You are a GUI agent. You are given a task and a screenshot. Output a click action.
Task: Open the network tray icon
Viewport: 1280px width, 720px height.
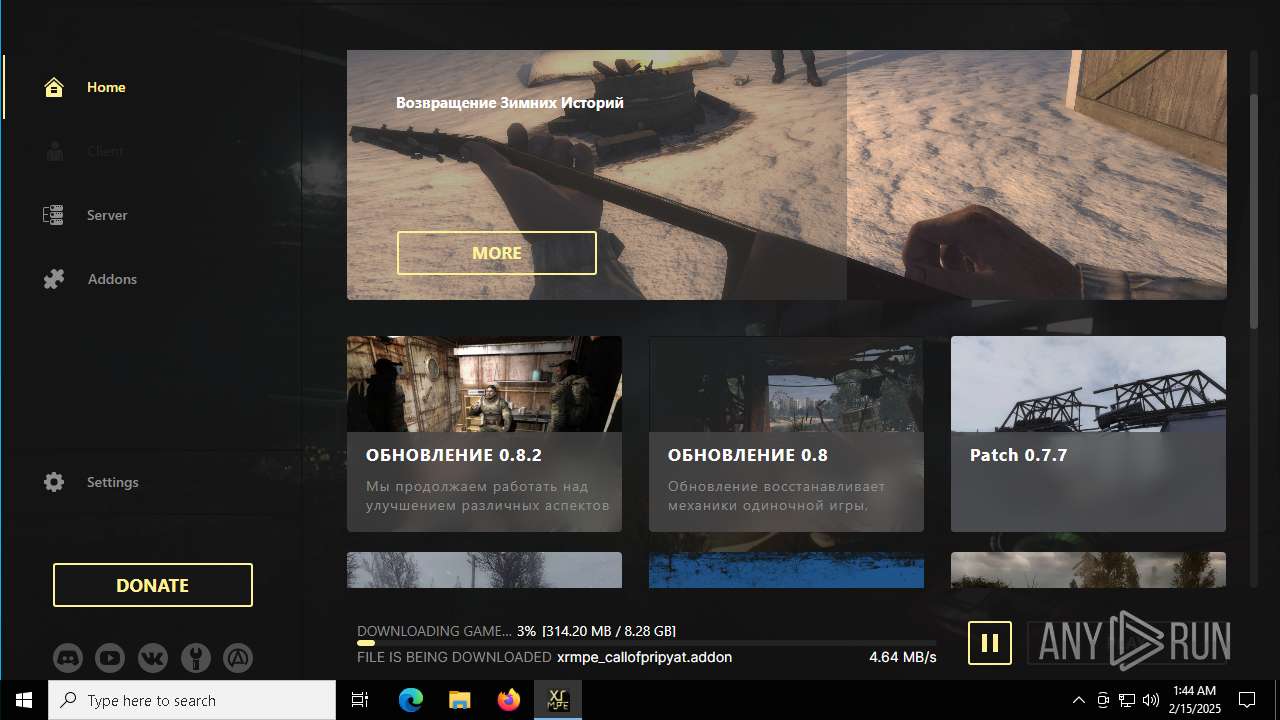click(1127, 700)
